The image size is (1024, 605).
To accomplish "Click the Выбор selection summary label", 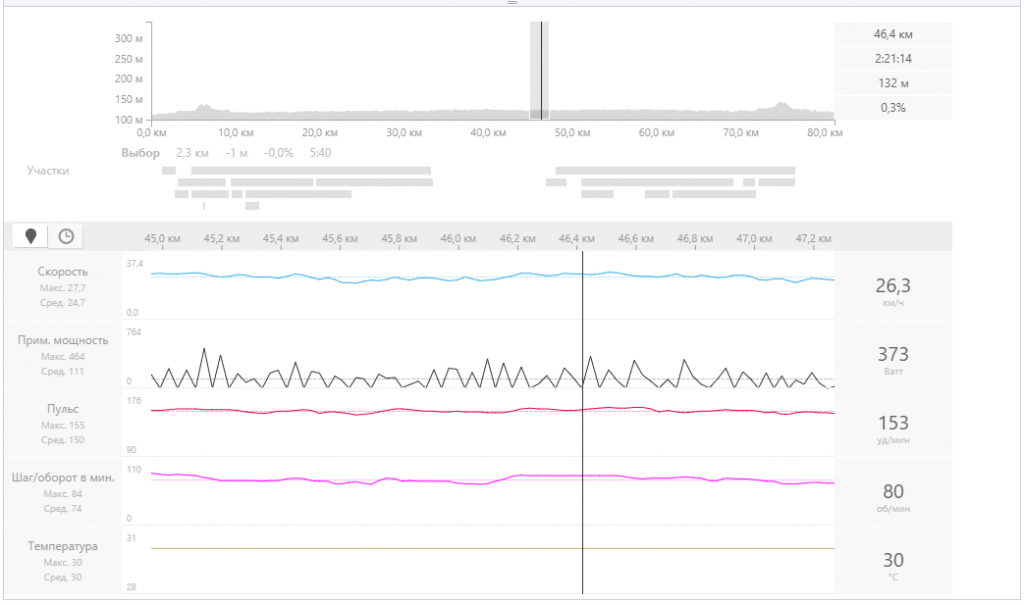I will tap(140, 153).
